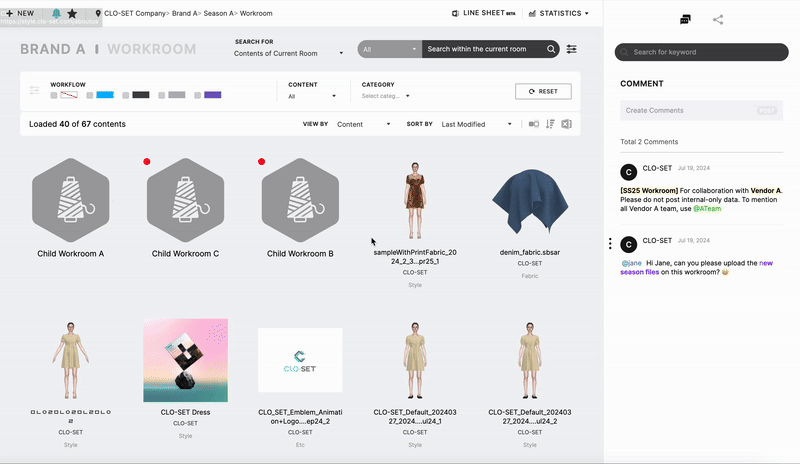Click the search magnifier icon in room search
This screenshot has width=800, height=464.
click(551, 49)
